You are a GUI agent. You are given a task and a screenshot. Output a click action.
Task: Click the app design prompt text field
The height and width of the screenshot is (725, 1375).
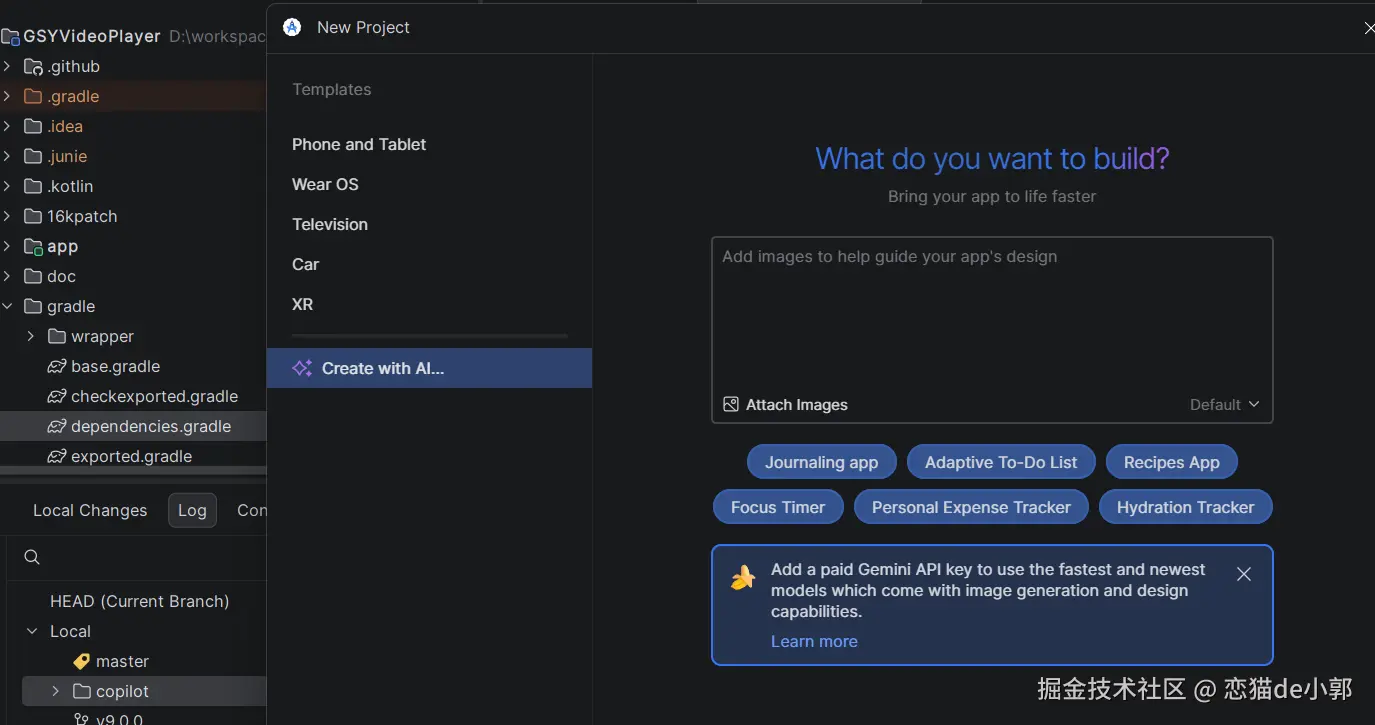click(991, 310)
